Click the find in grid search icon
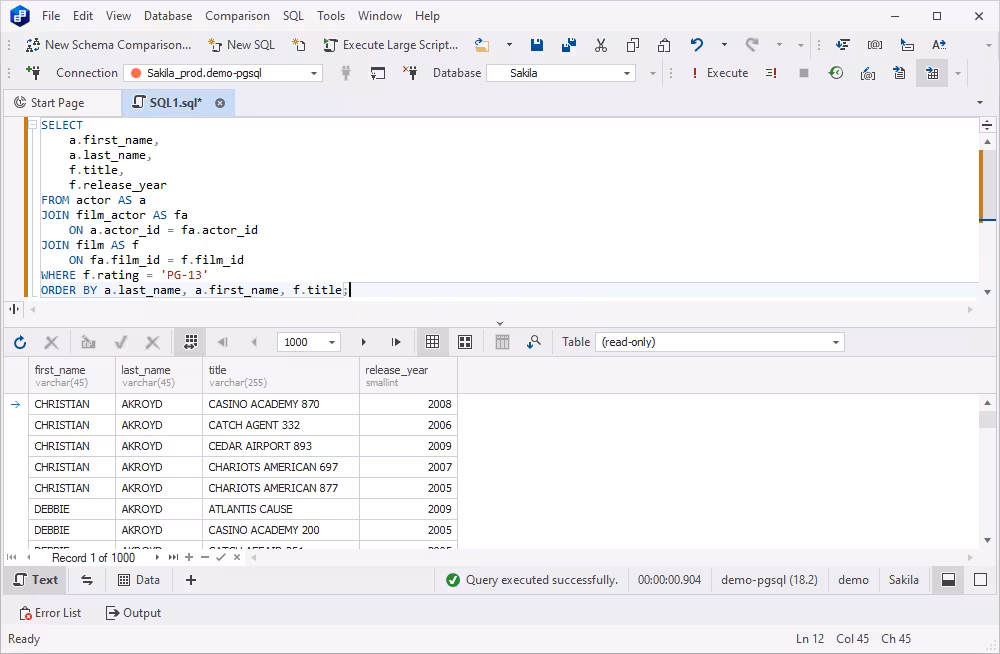This screenshot has width=1000, height=654. coord(534,343)
